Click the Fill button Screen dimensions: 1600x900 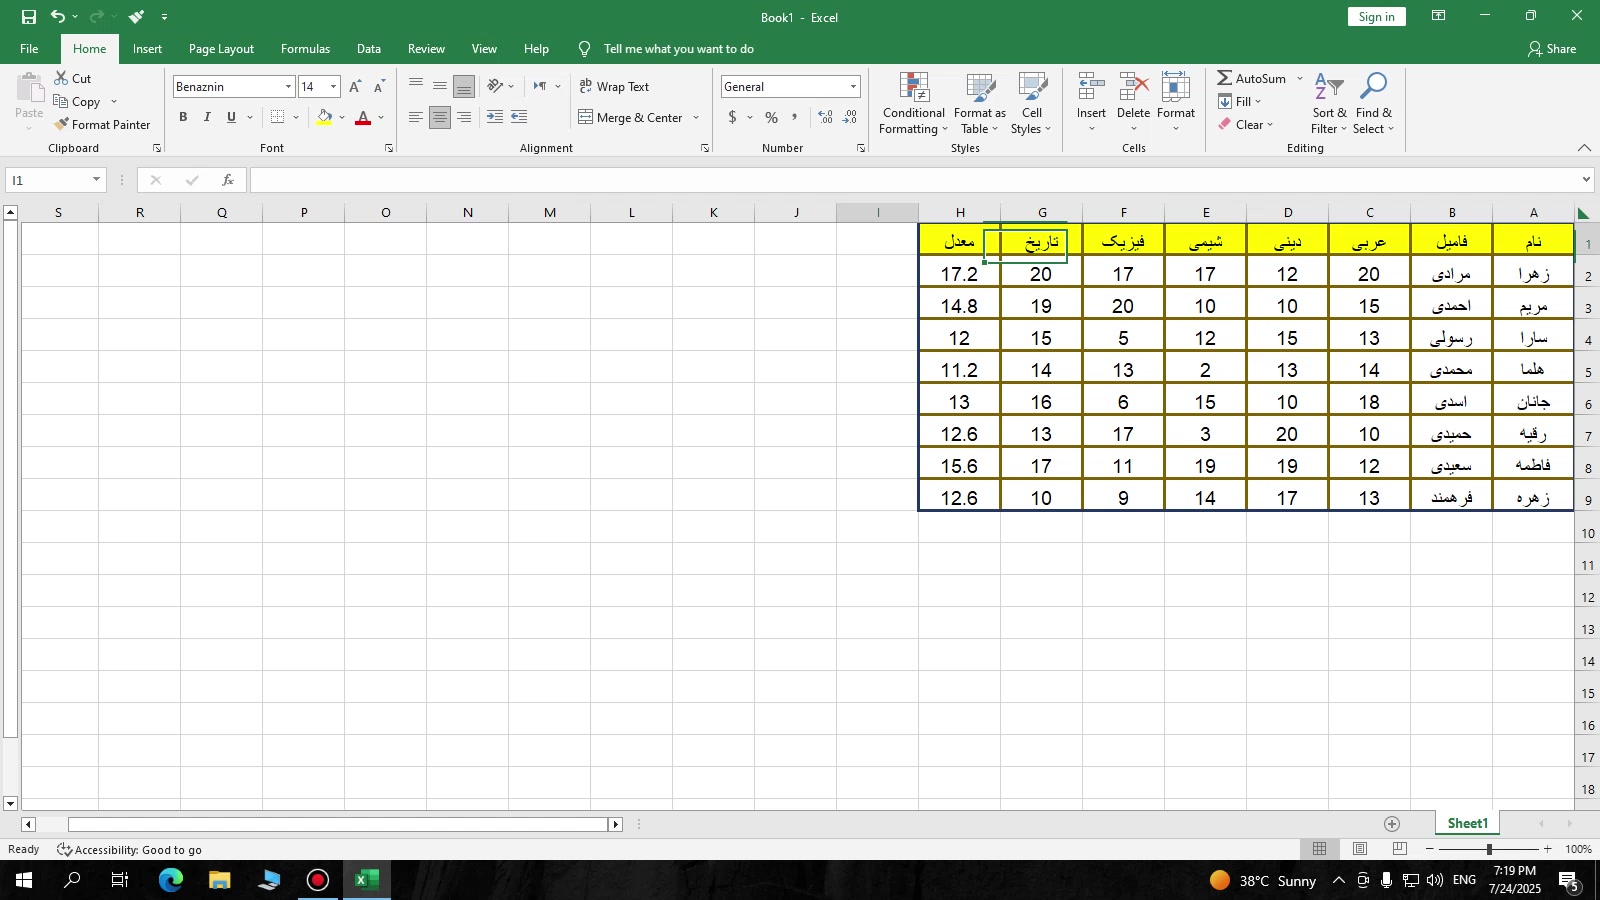[x=1235, y=102]
